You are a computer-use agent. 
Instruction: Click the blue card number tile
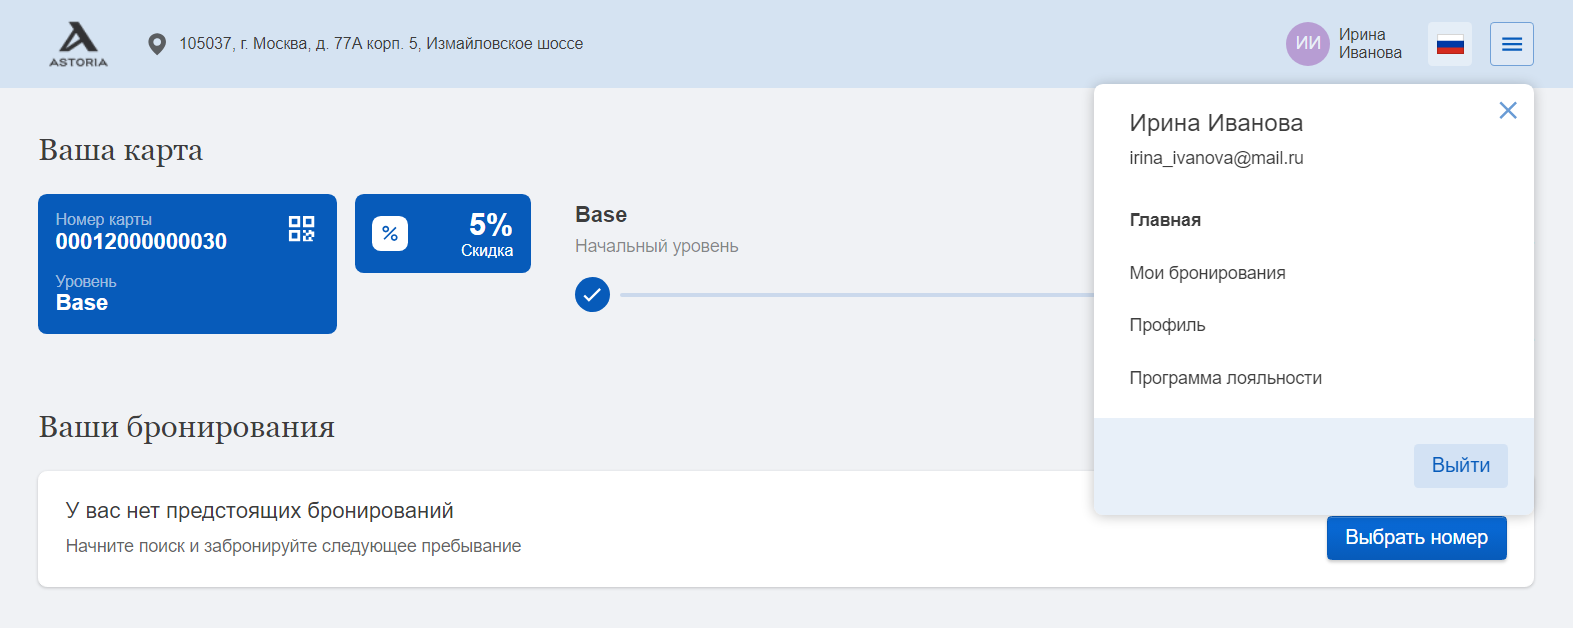(x=187, y=264)
